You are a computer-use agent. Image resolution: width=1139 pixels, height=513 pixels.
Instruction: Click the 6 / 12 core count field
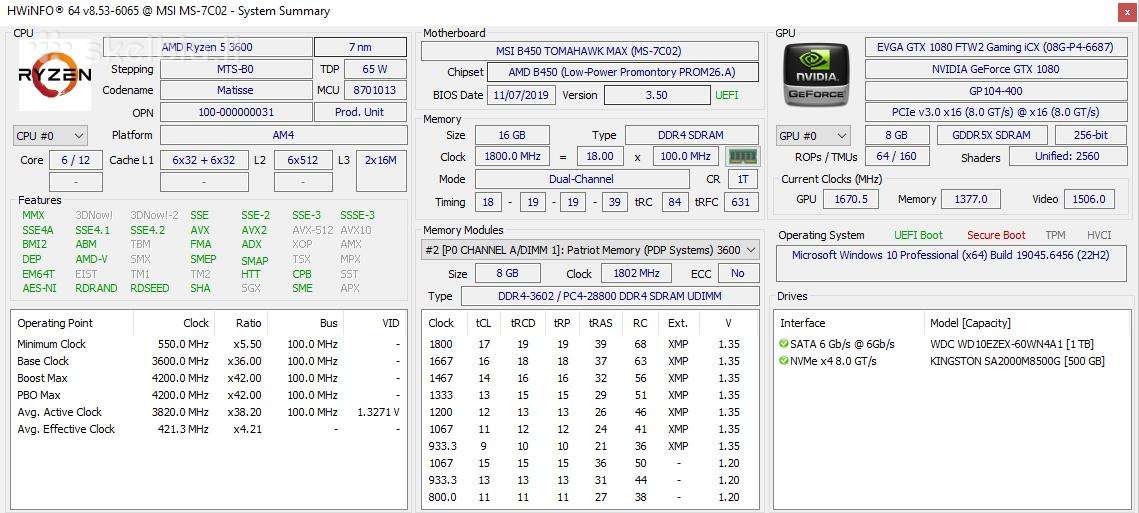point(76,160)
